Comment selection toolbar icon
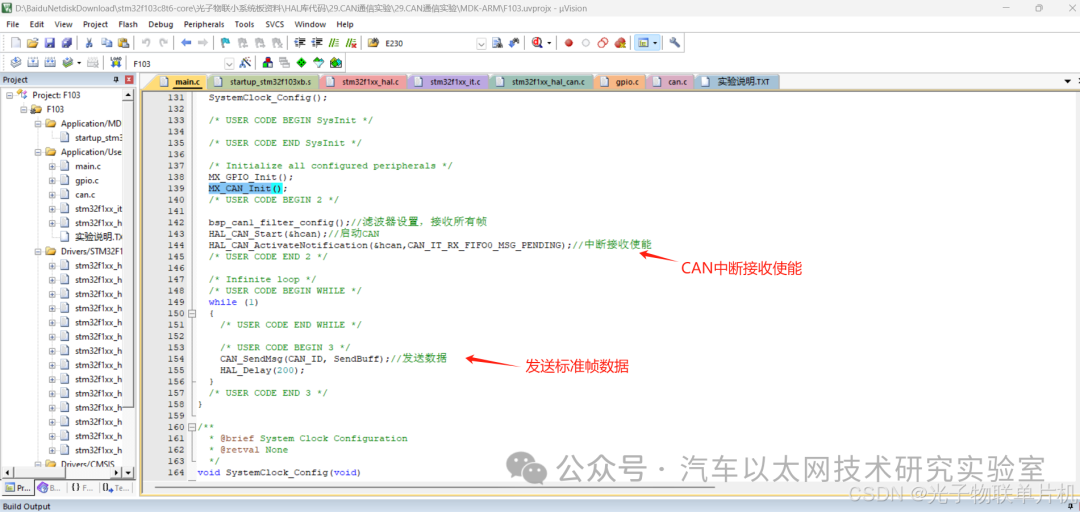Viewport: 1080px width, 512px height. 334,43
